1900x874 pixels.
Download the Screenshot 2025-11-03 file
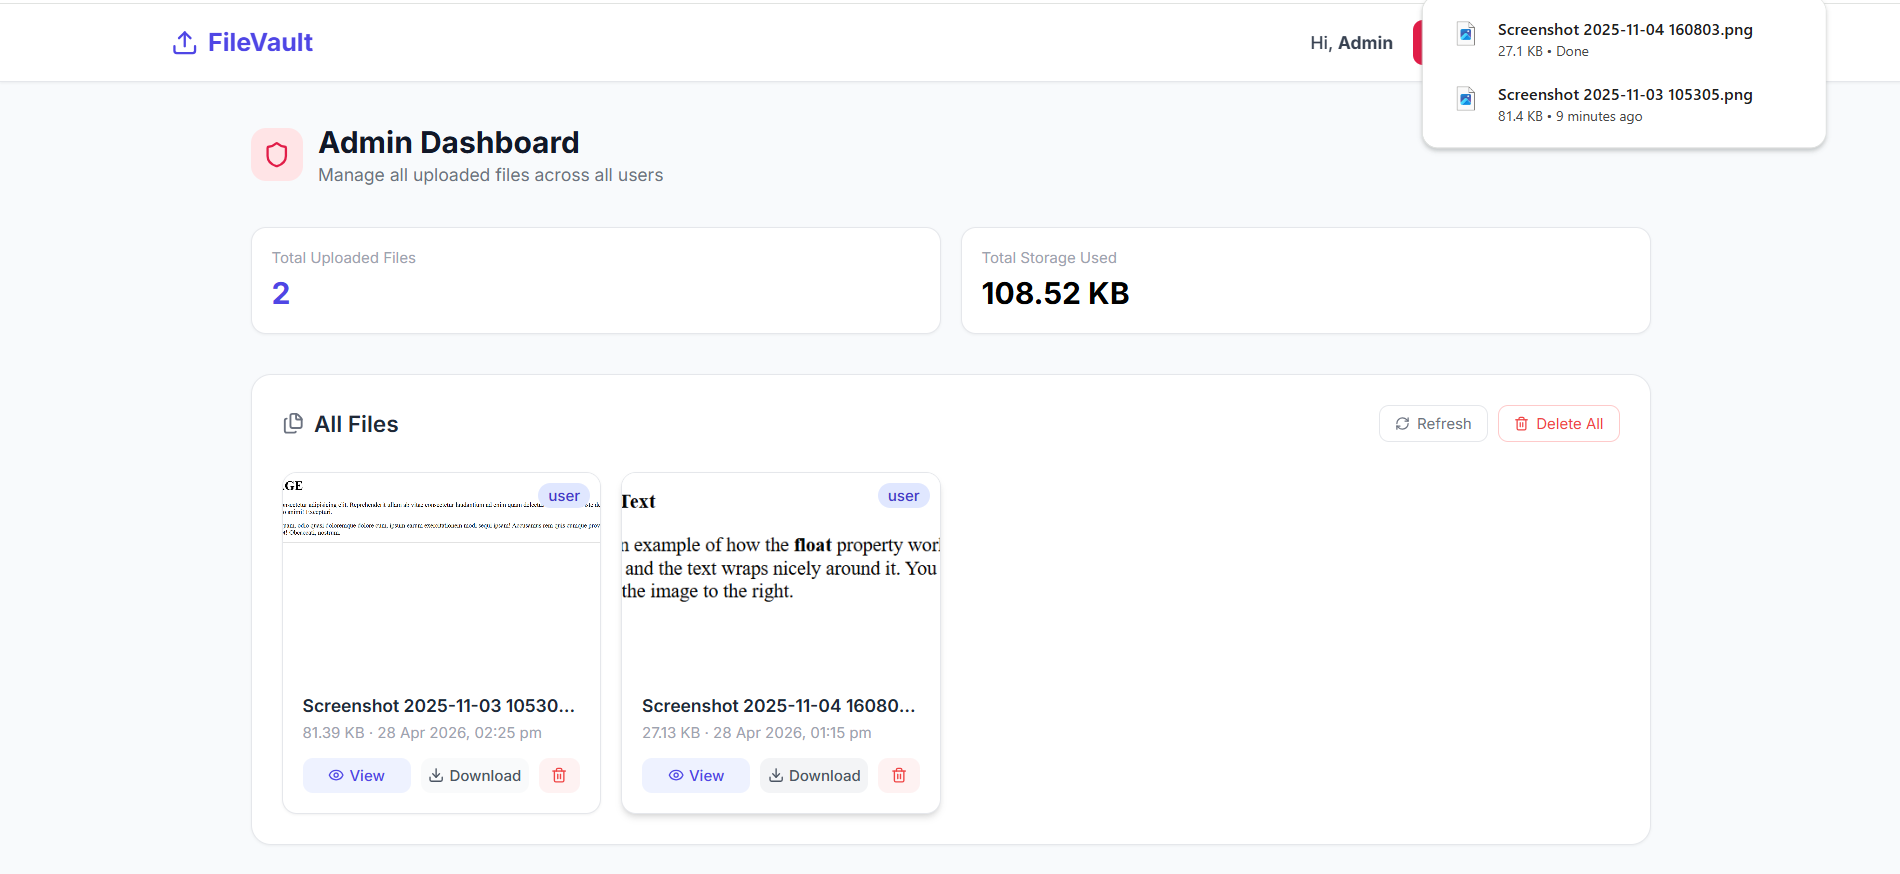tap(475, 776)
